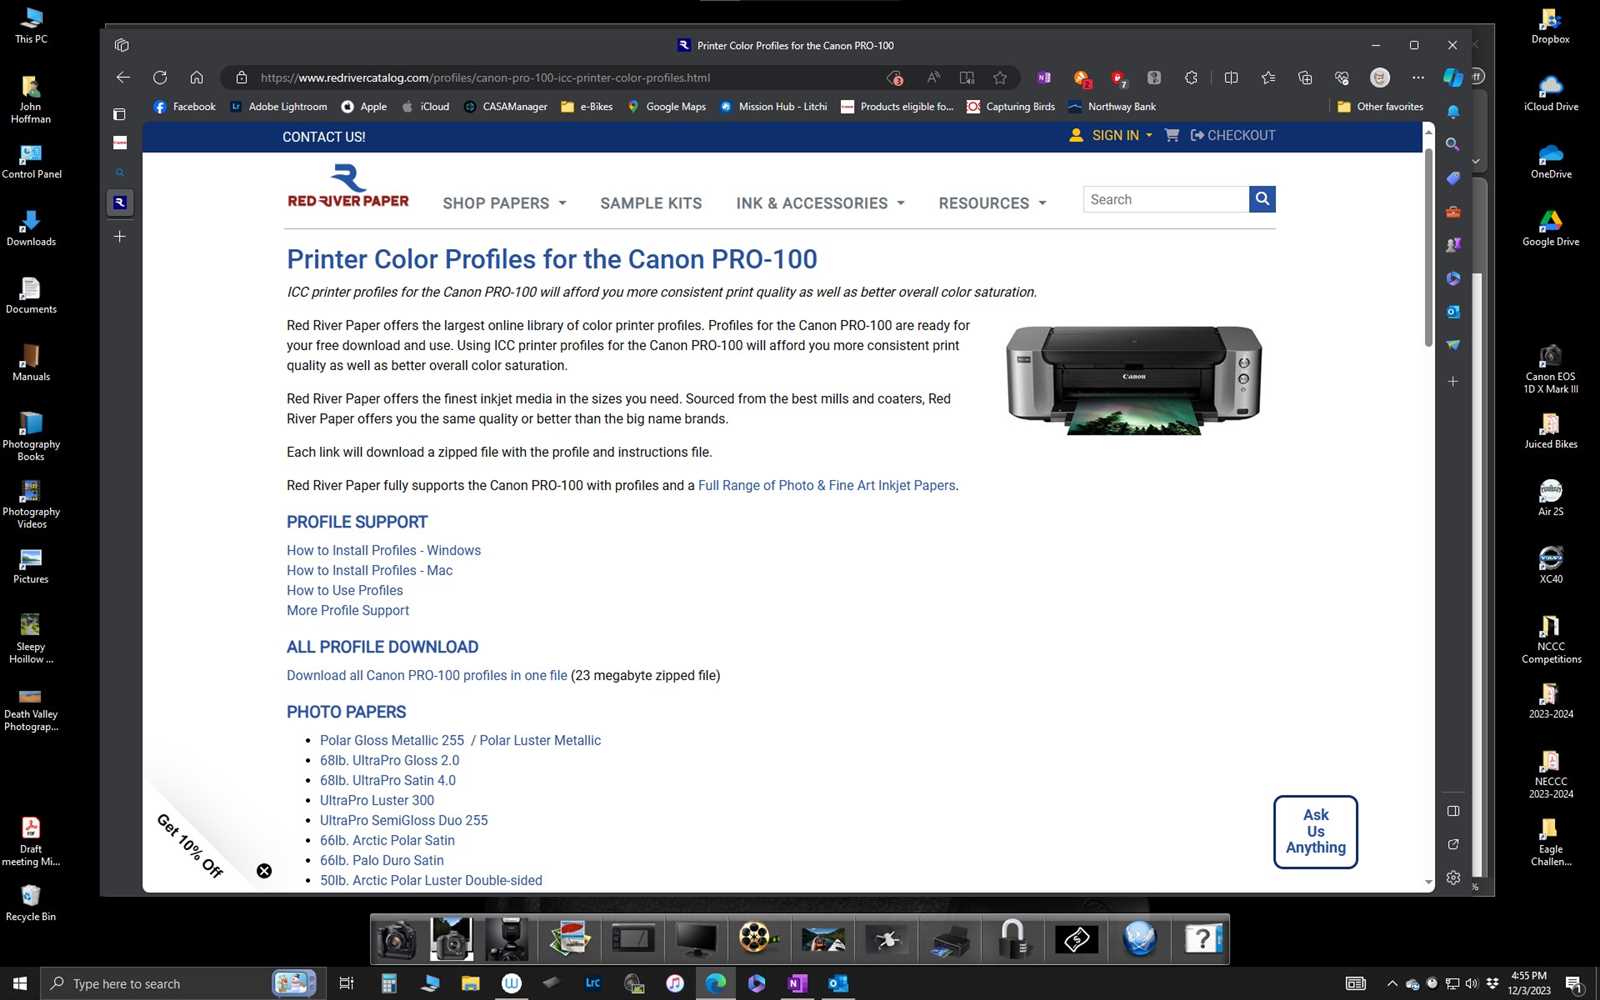Viewport: 1600px width, 1000px height.
Task: Open Recycle Bin on desktop
Action: 31,902
